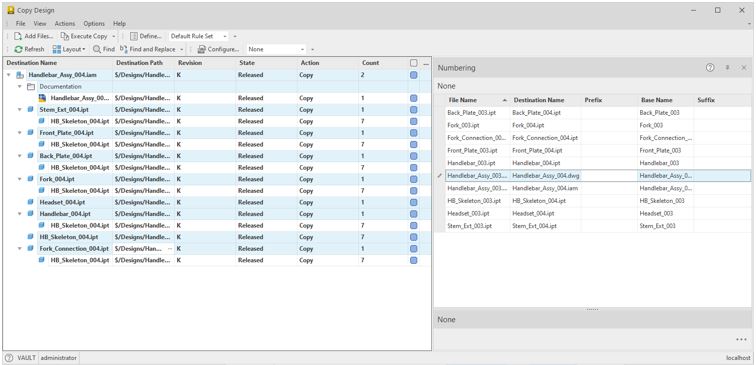Refresh the copy design list
756x365 pixels.
[29, 49]
